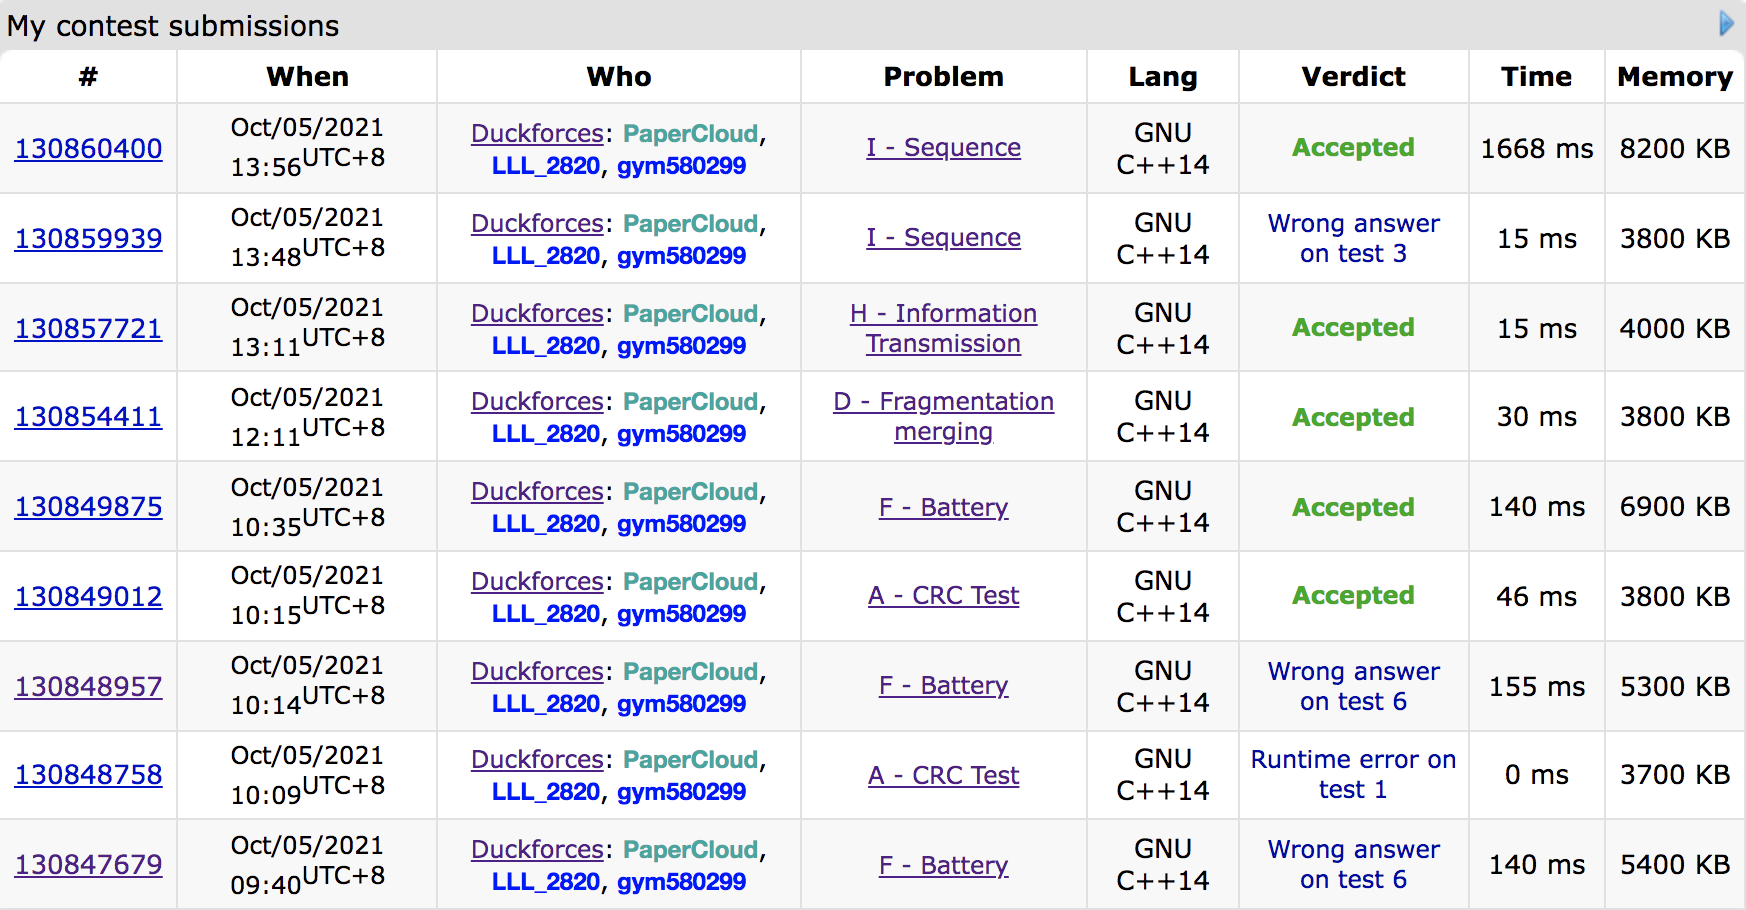Screen dimensions: 1746x910
Task: Open submission 130849012
Action: click(x=88, y=597)
